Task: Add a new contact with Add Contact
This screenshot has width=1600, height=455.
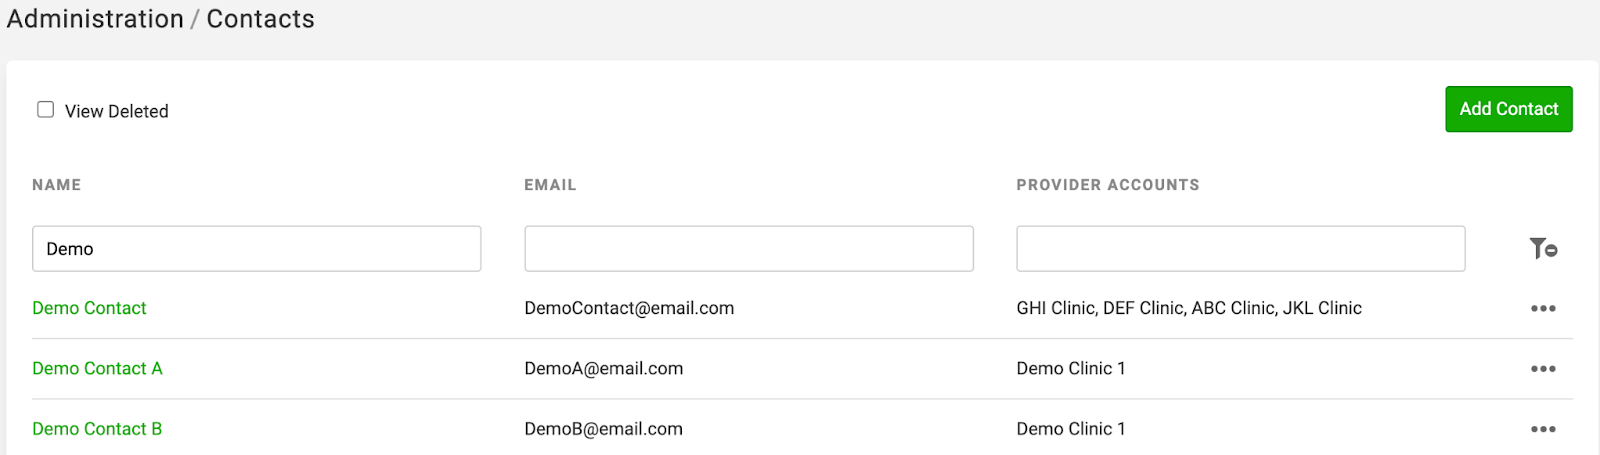Action: [1509, 109]
